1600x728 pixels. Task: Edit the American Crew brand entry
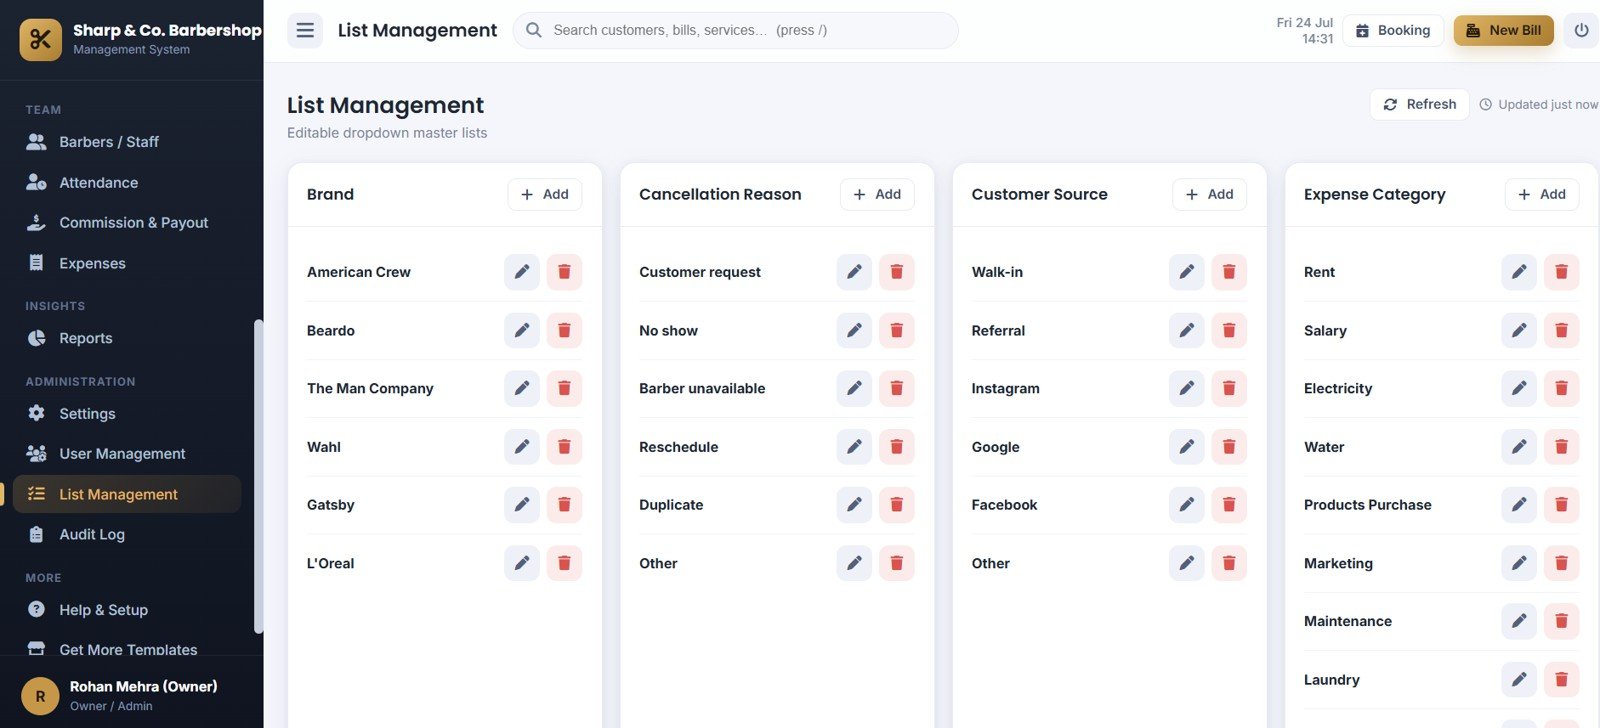(x=522, y=272)
